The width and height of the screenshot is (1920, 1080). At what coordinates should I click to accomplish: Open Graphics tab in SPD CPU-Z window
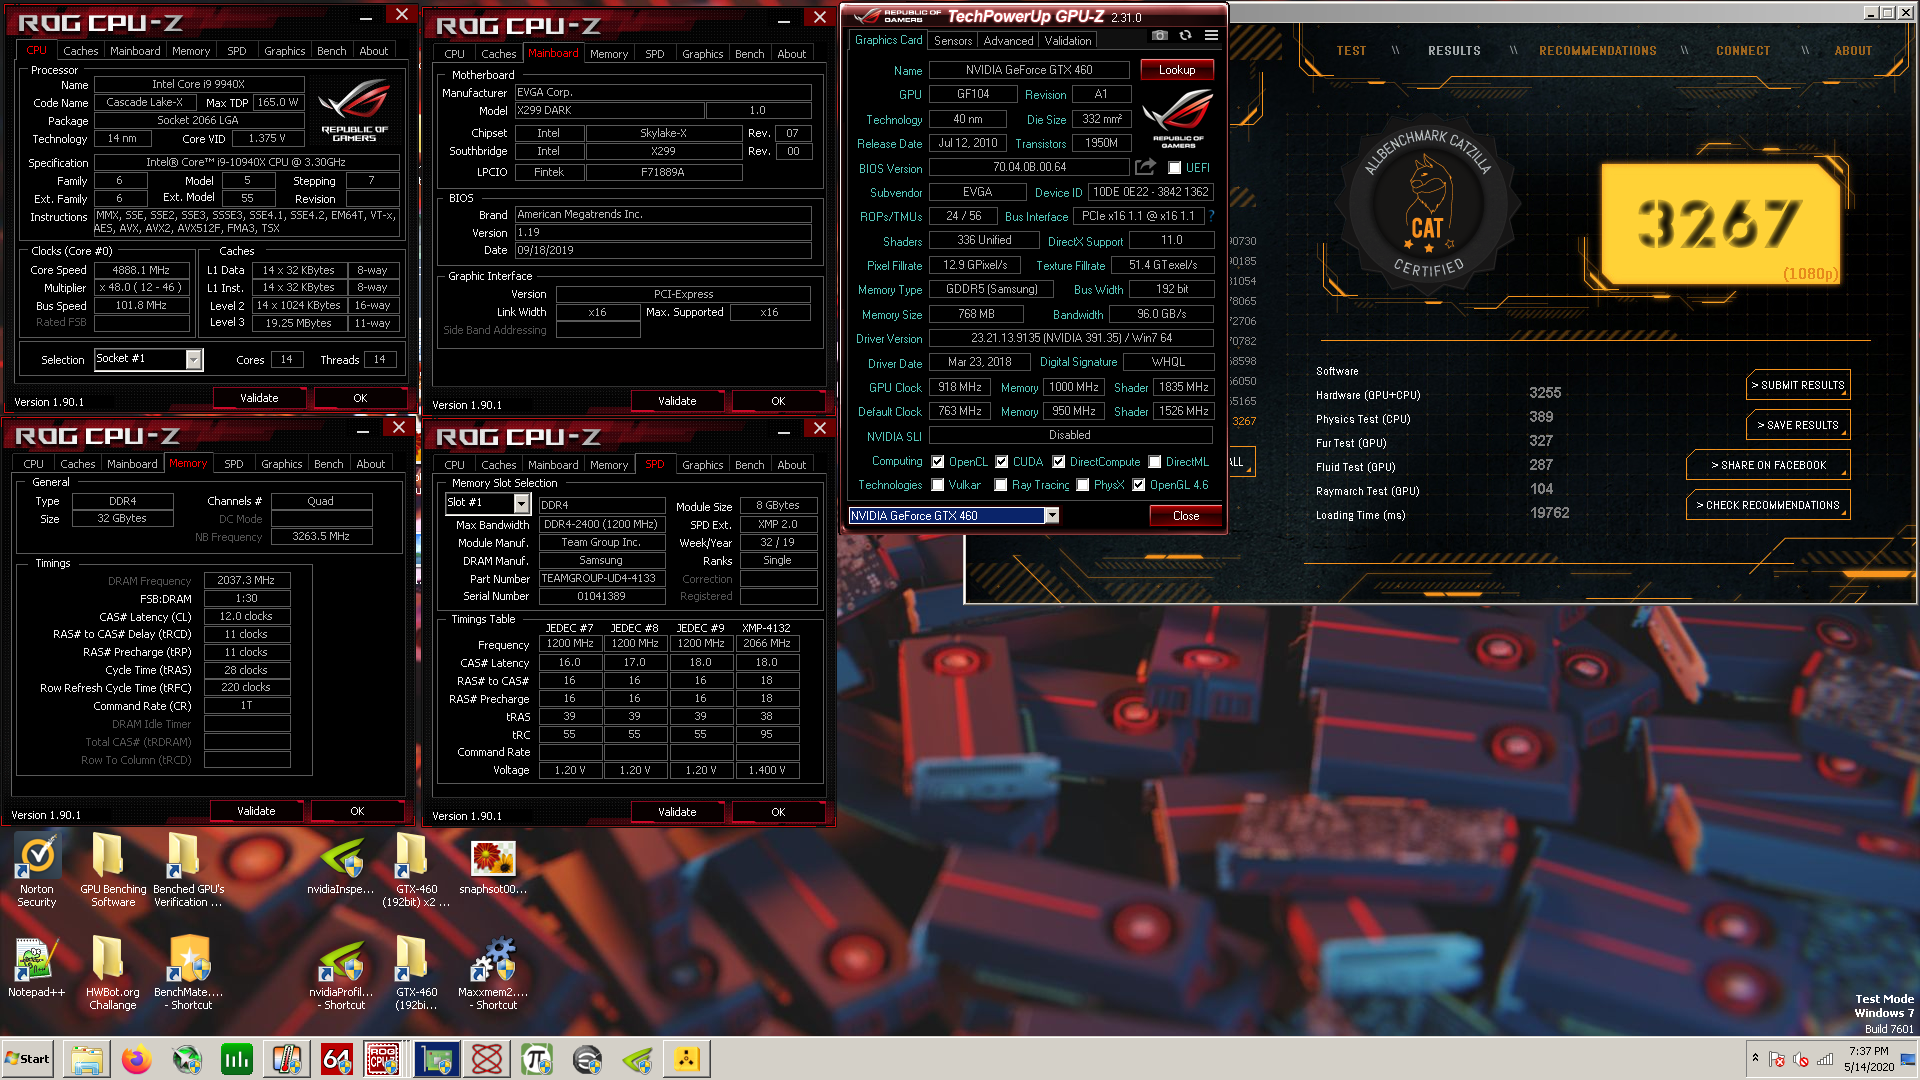pos(702,465)
